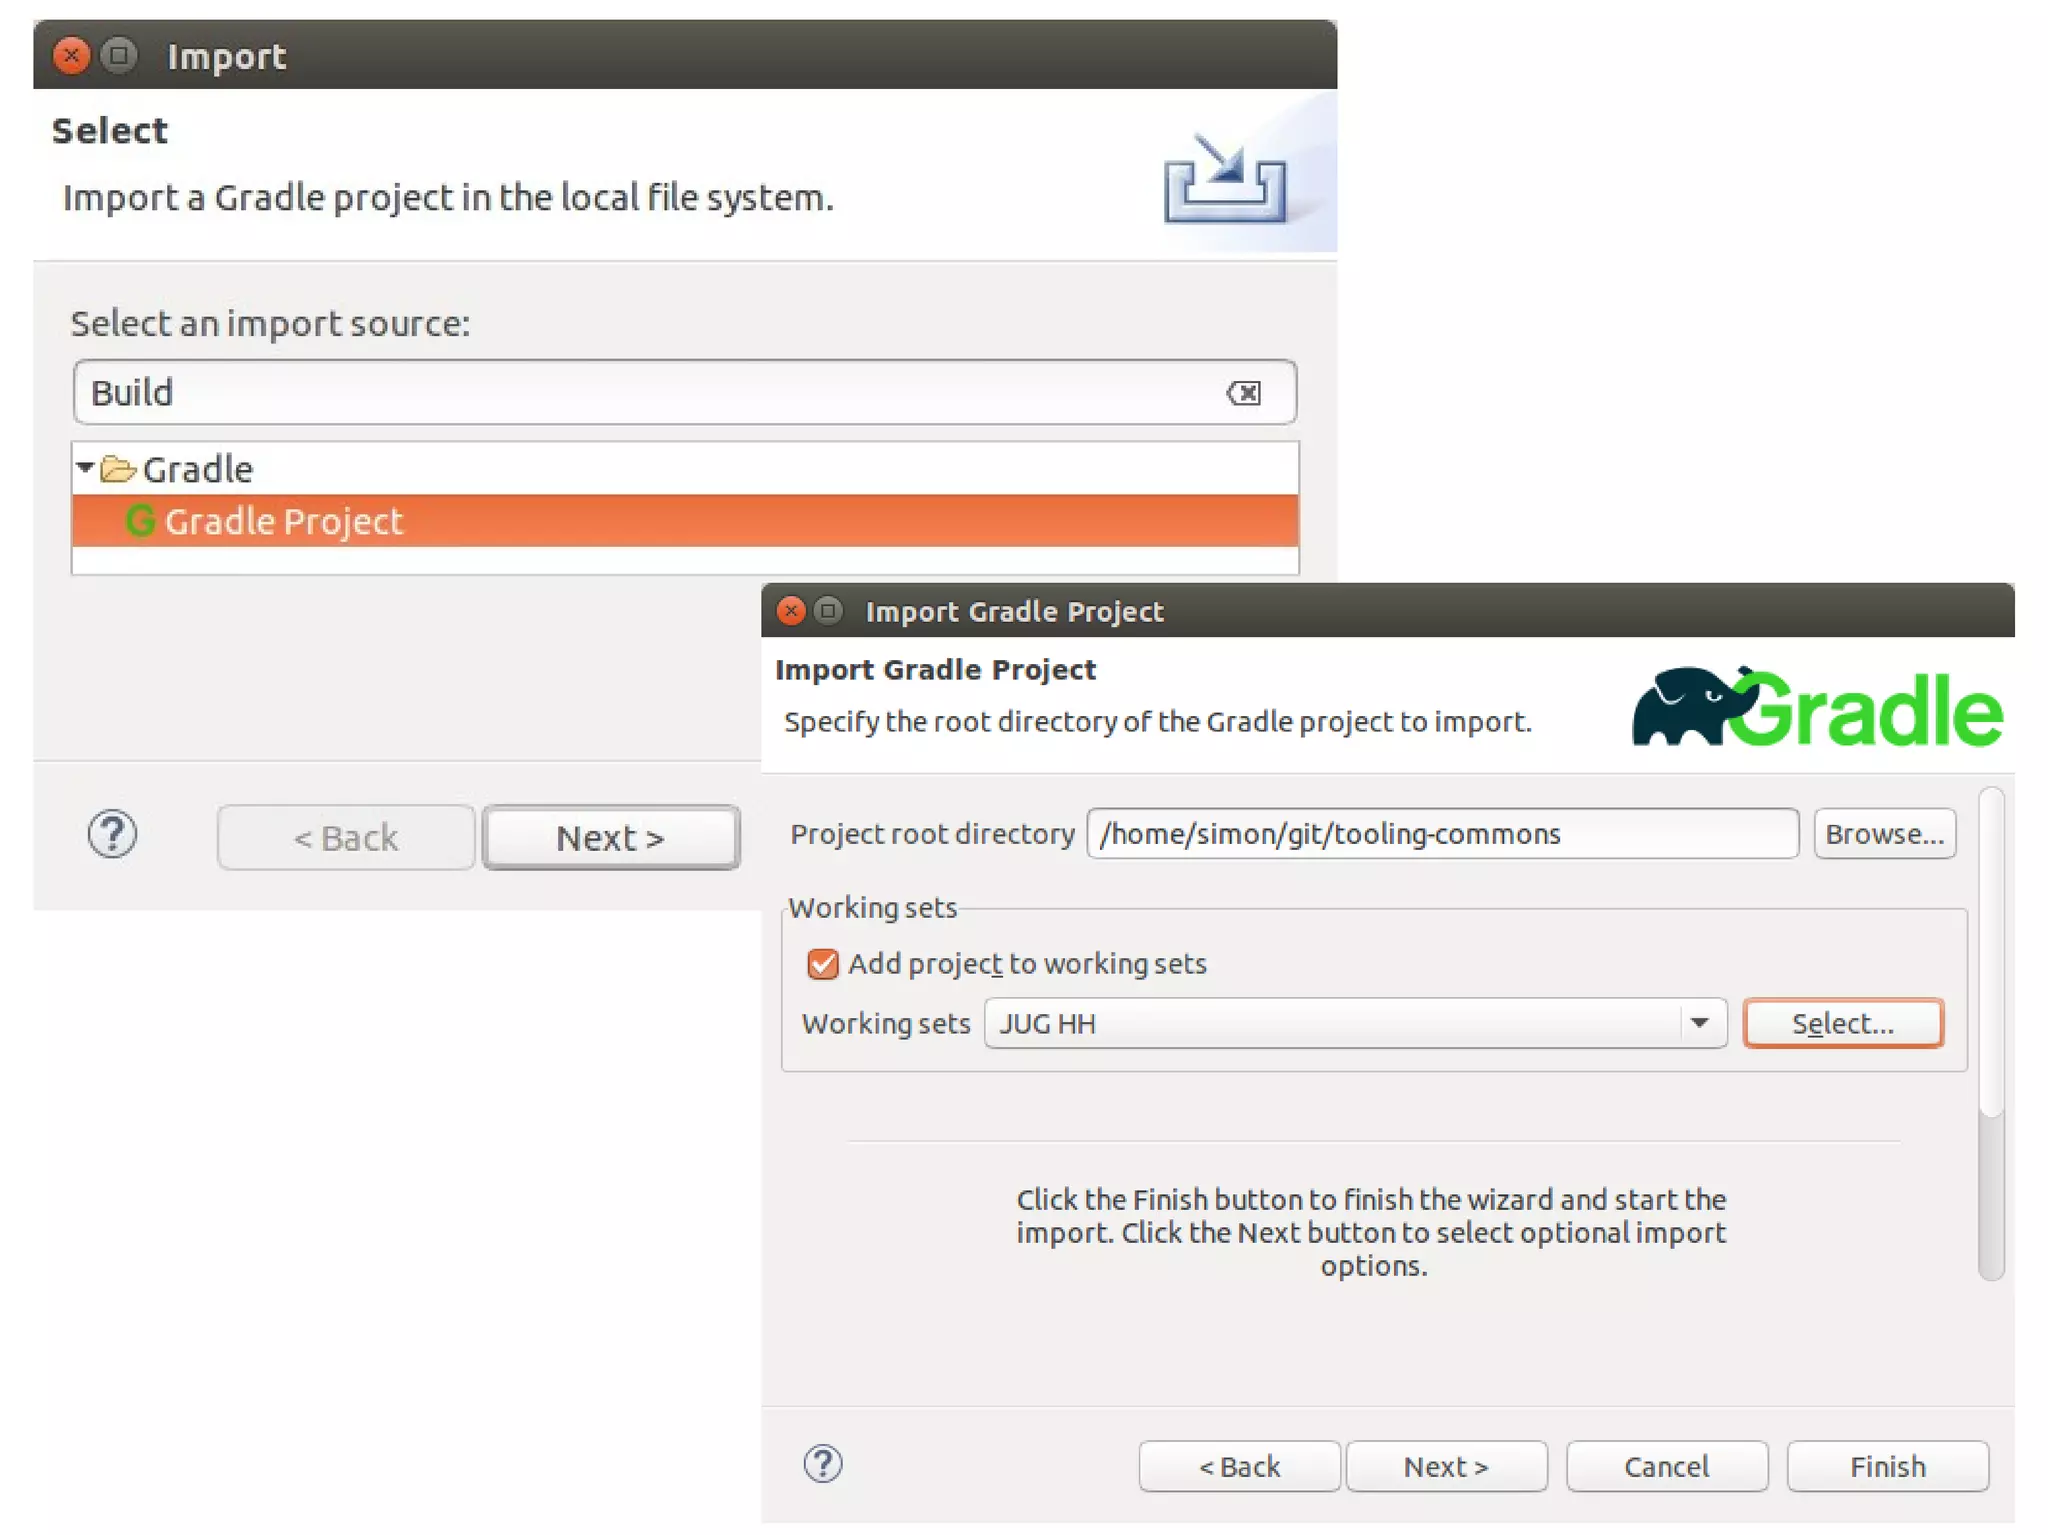
Task: Click Cancel in Gradle import wizard
Action: (x=1666, y=1466)
